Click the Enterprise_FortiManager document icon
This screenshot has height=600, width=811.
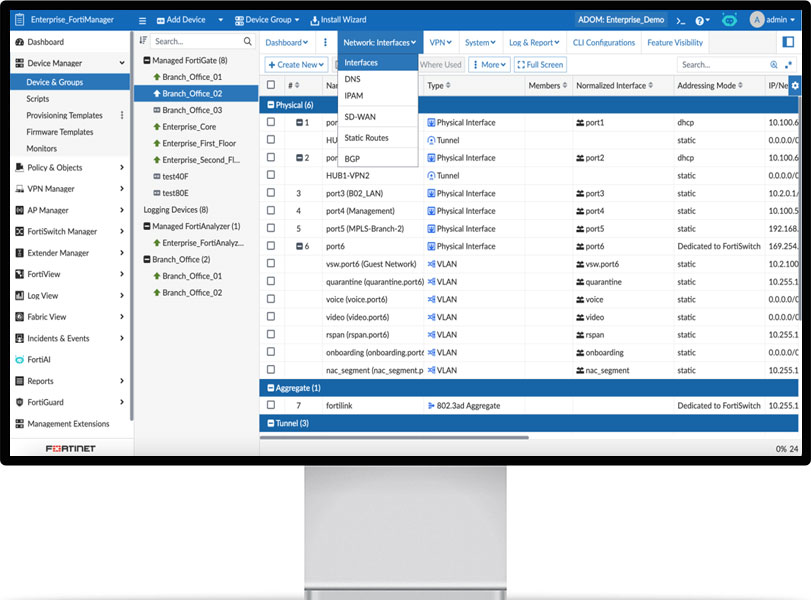click(x=20, y=20)
